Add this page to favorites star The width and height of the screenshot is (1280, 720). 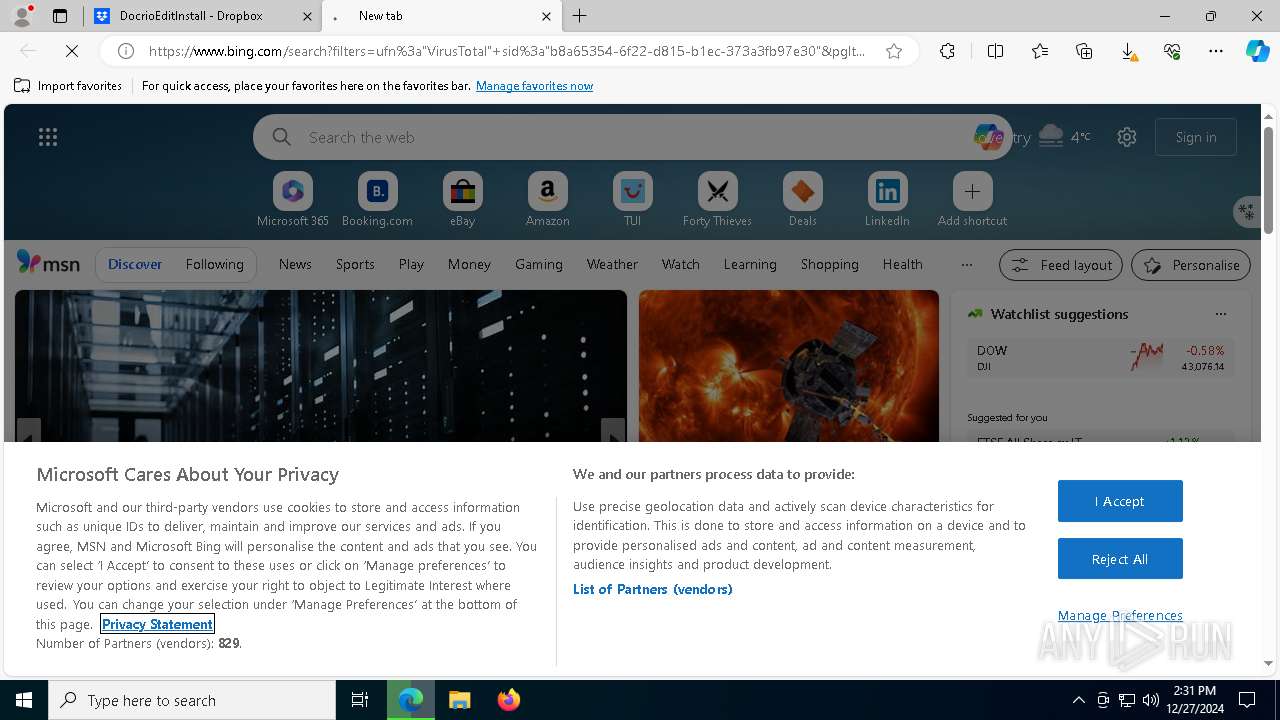tap(894, 51)
